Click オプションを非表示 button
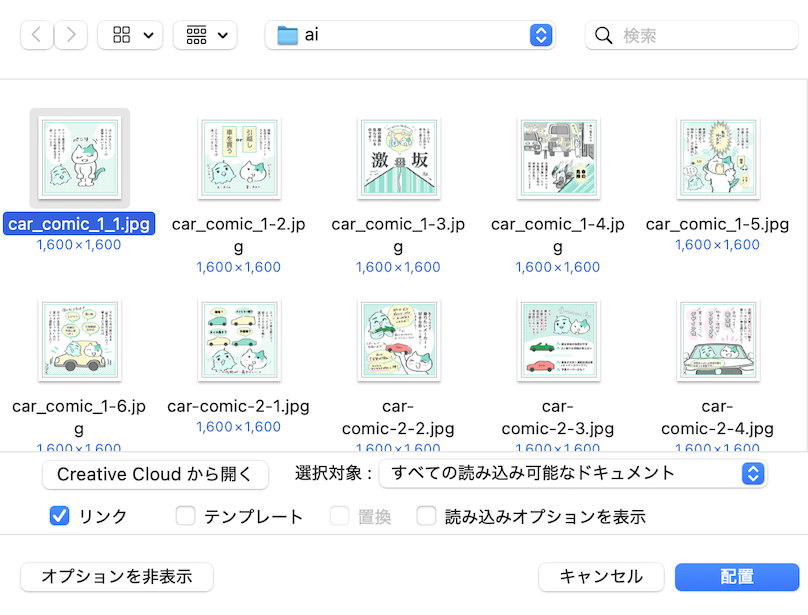This screenshot has height=615, width=808. pyautogui.click(x=117, y=576)
